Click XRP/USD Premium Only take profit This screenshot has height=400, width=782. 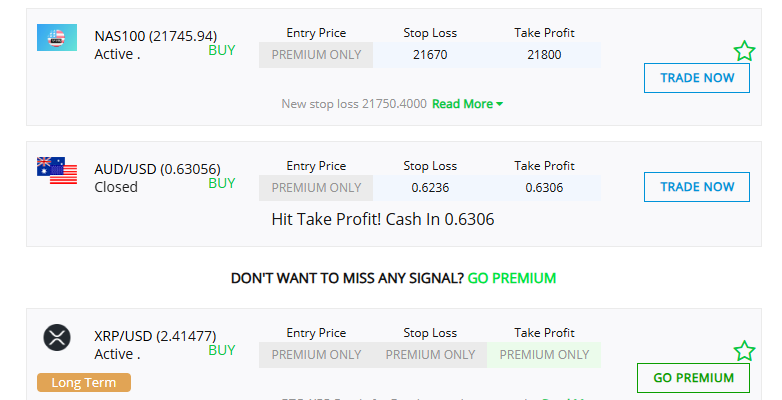(x=544, y=355)
